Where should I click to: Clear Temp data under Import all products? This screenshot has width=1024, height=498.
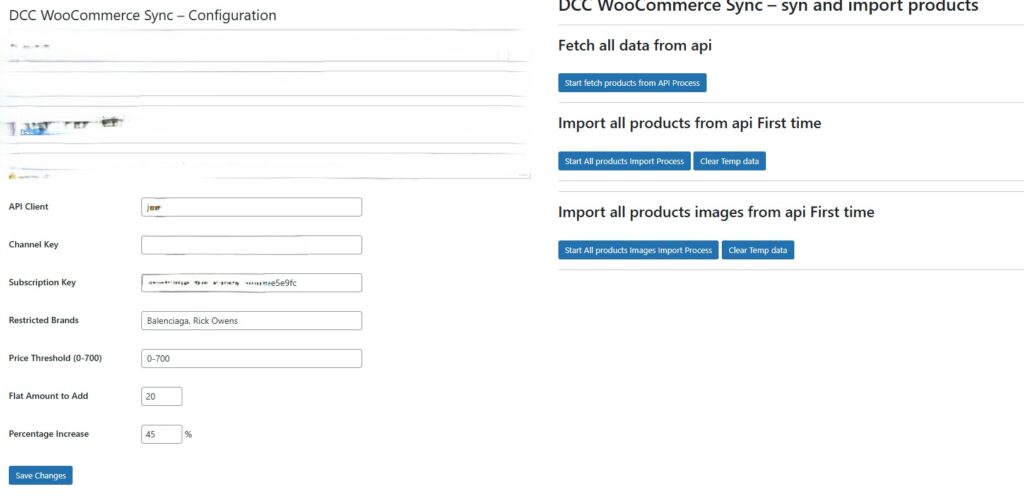tap(729, 161)
